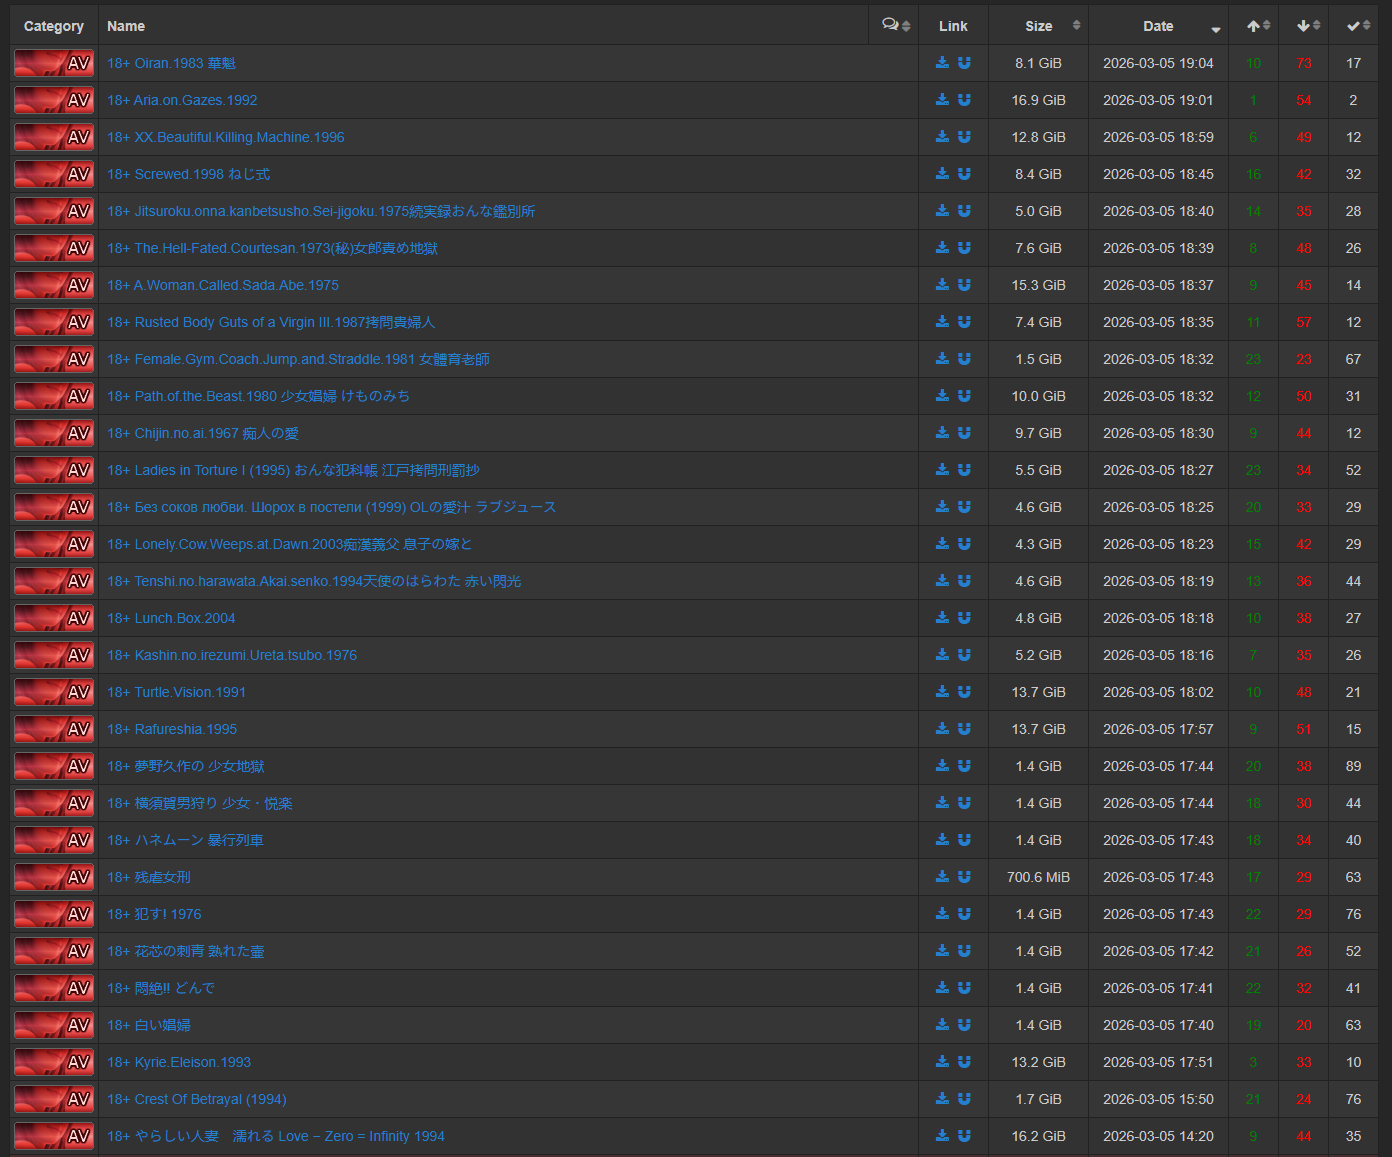Click the 13.2 GiB size cell

tap(1039, 1062)
